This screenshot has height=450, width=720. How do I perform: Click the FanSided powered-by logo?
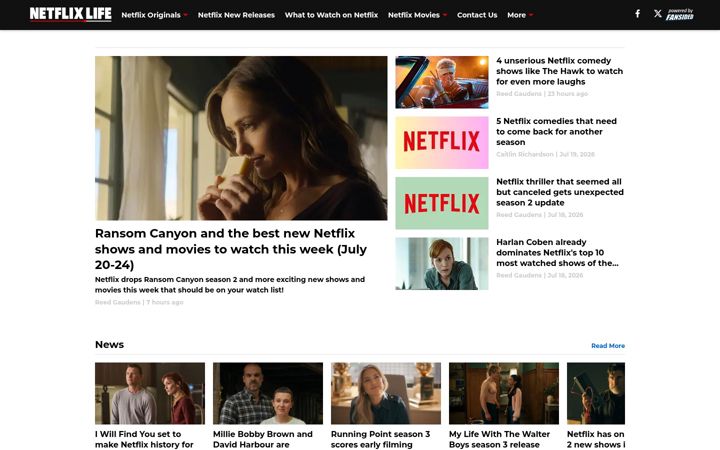click(680, 15)
